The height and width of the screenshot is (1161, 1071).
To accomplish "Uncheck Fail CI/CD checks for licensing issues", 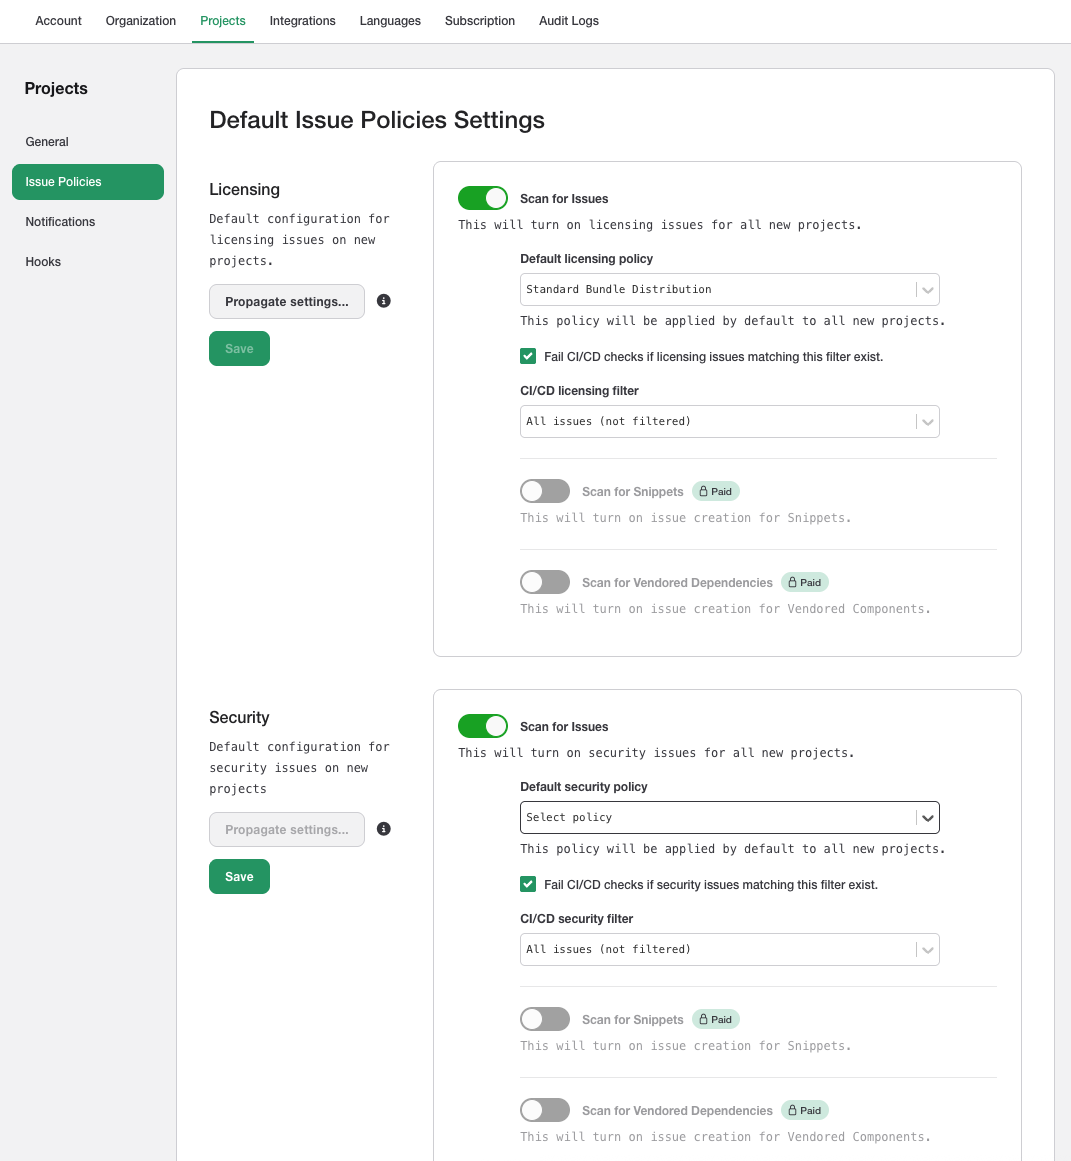I will point(528,356).
